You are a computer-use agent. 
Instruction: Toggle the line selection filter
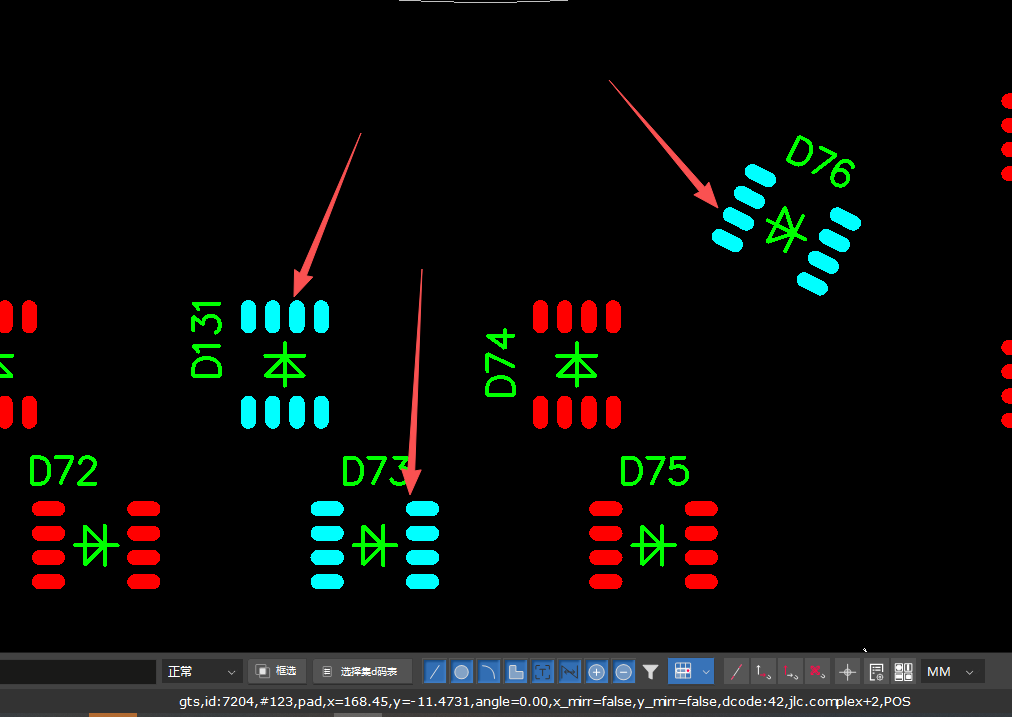pos(435,671)
